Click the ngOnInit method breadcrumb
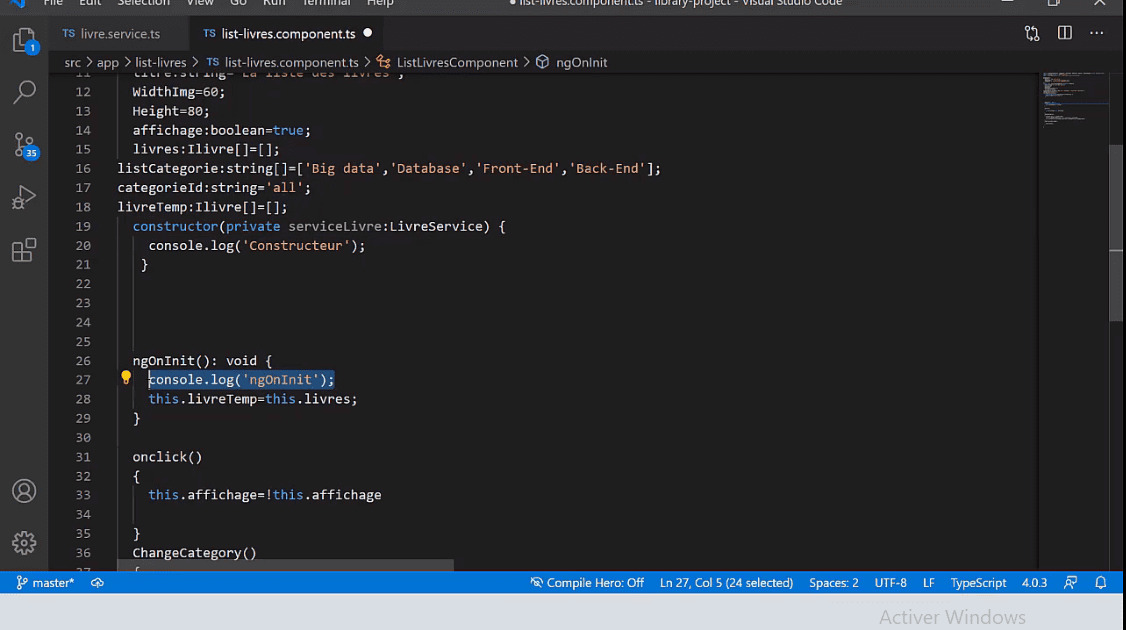 [572, 62]
